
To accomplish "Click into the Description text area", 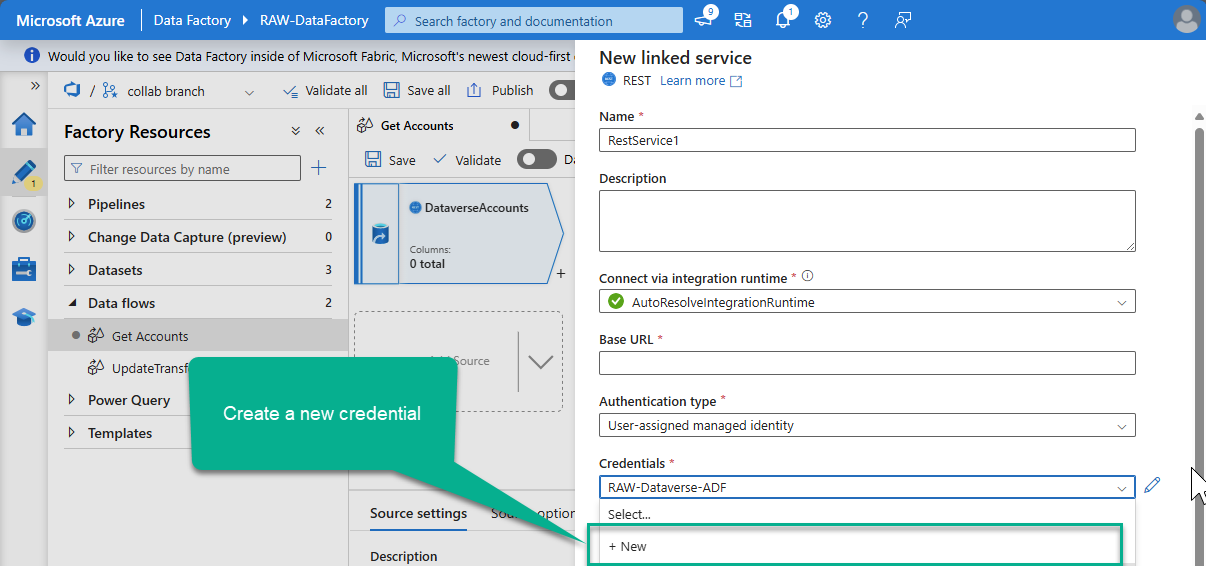I will coord(867,221).
